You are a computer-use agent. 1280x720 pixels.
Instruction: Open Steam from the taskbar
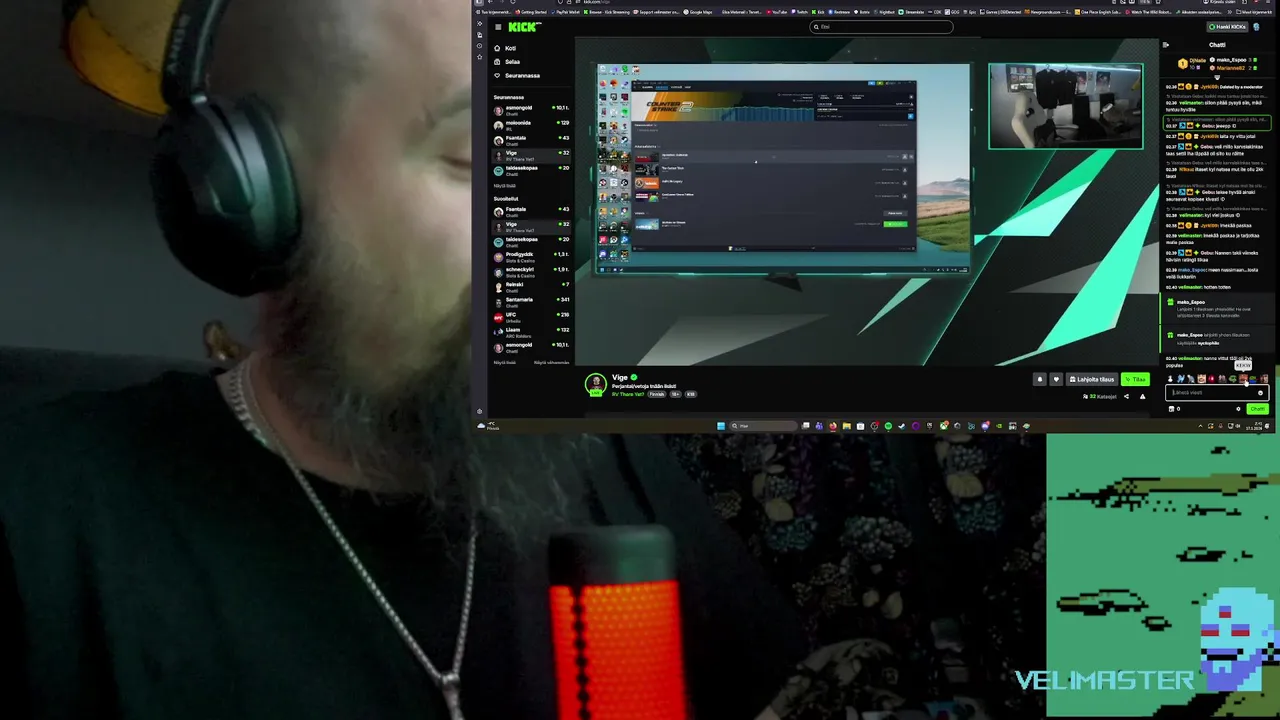point(901,426)
